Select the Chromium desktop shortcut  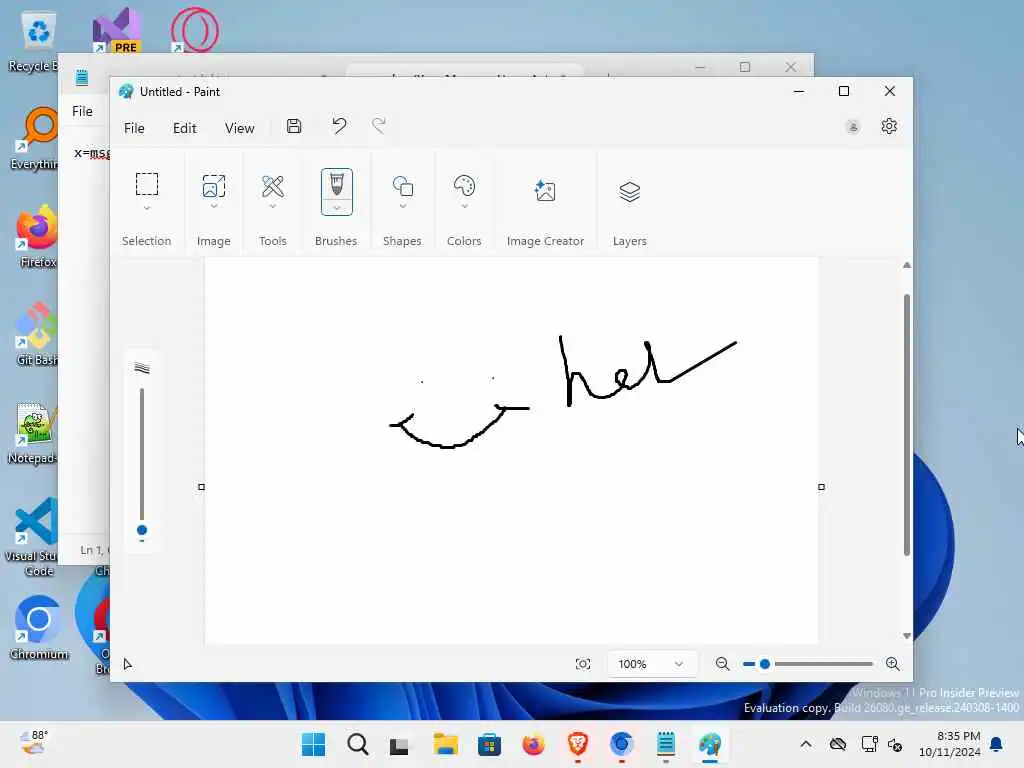coord(39,627)
